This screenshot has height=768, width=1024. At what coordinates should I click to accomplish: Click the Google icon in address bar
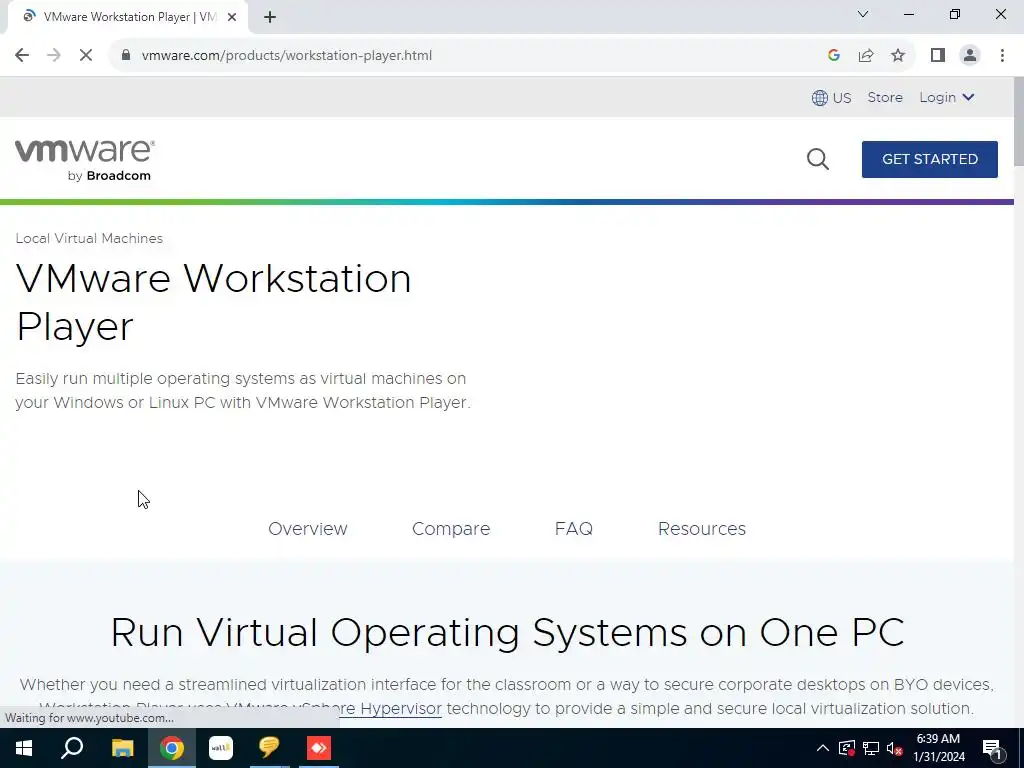pos(833,56)
